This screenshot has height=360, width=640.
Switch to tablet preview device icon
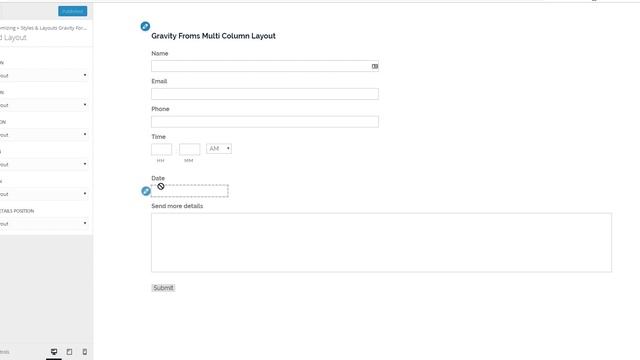[x=69, y=351]
